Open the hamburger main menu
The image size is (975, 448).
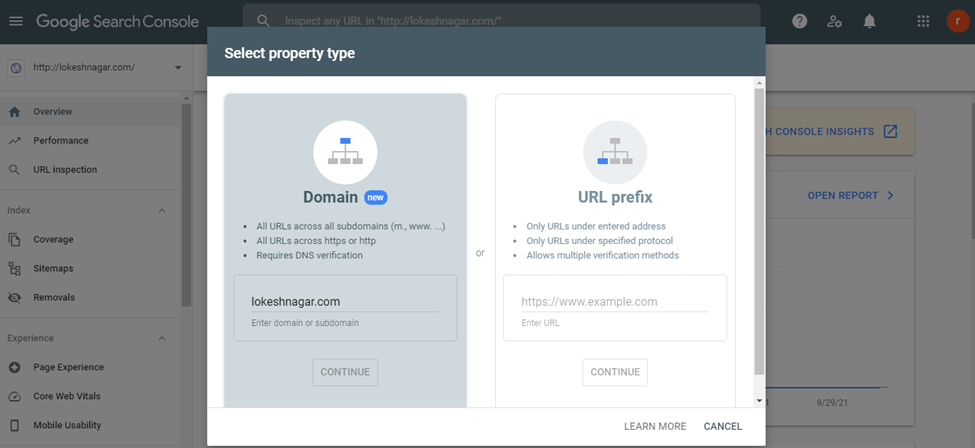tap(16, 21)
